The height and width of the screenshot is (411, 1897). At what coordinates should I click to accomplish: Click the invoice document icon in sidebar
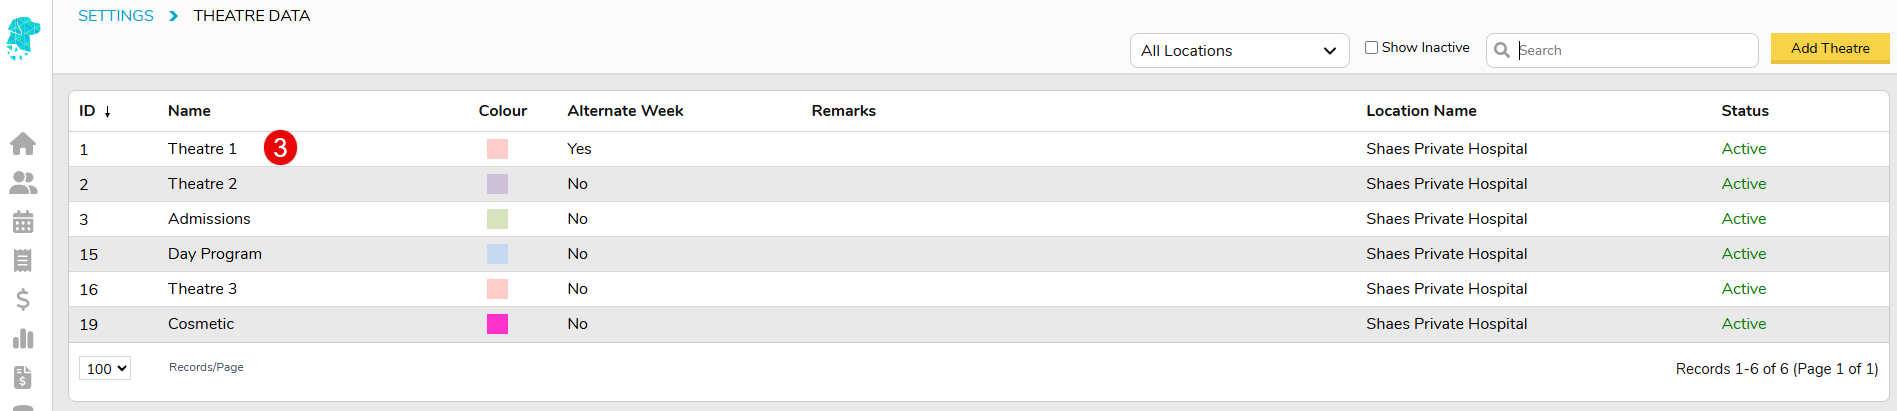[23, 378]
